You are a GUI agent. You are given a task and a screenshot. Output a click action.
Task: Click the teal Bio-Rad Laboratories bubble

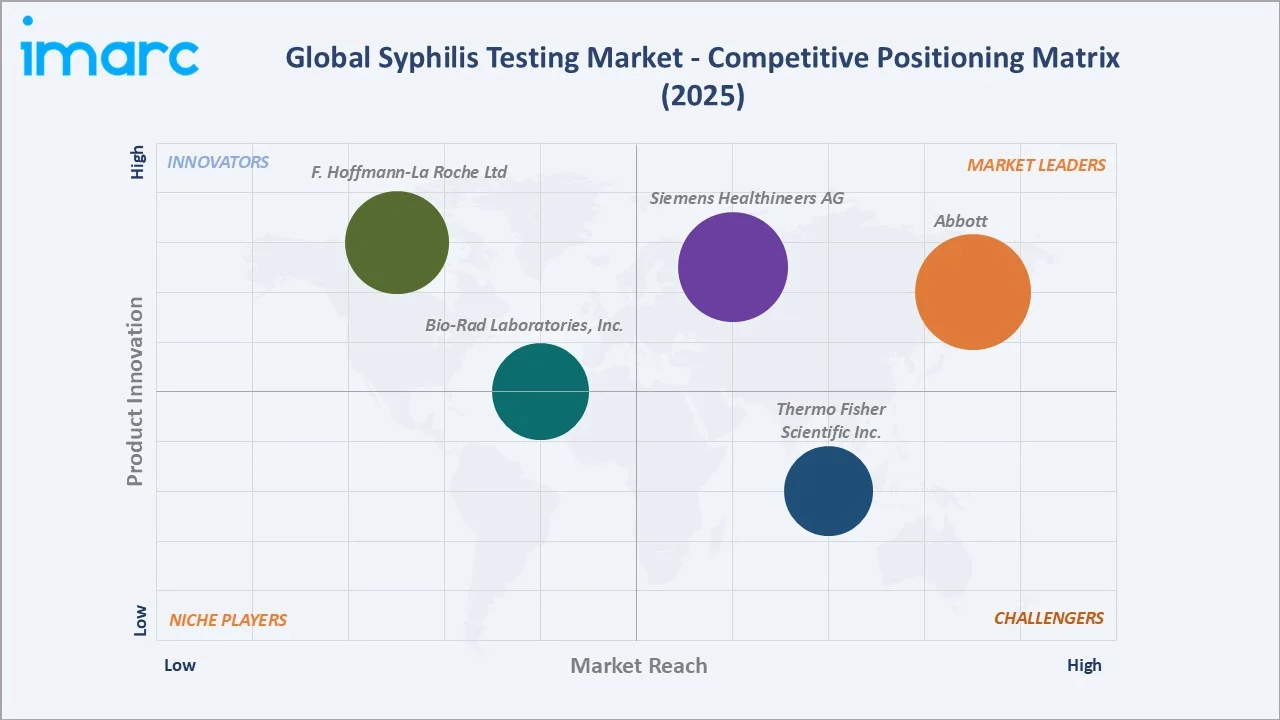point(541,391)
